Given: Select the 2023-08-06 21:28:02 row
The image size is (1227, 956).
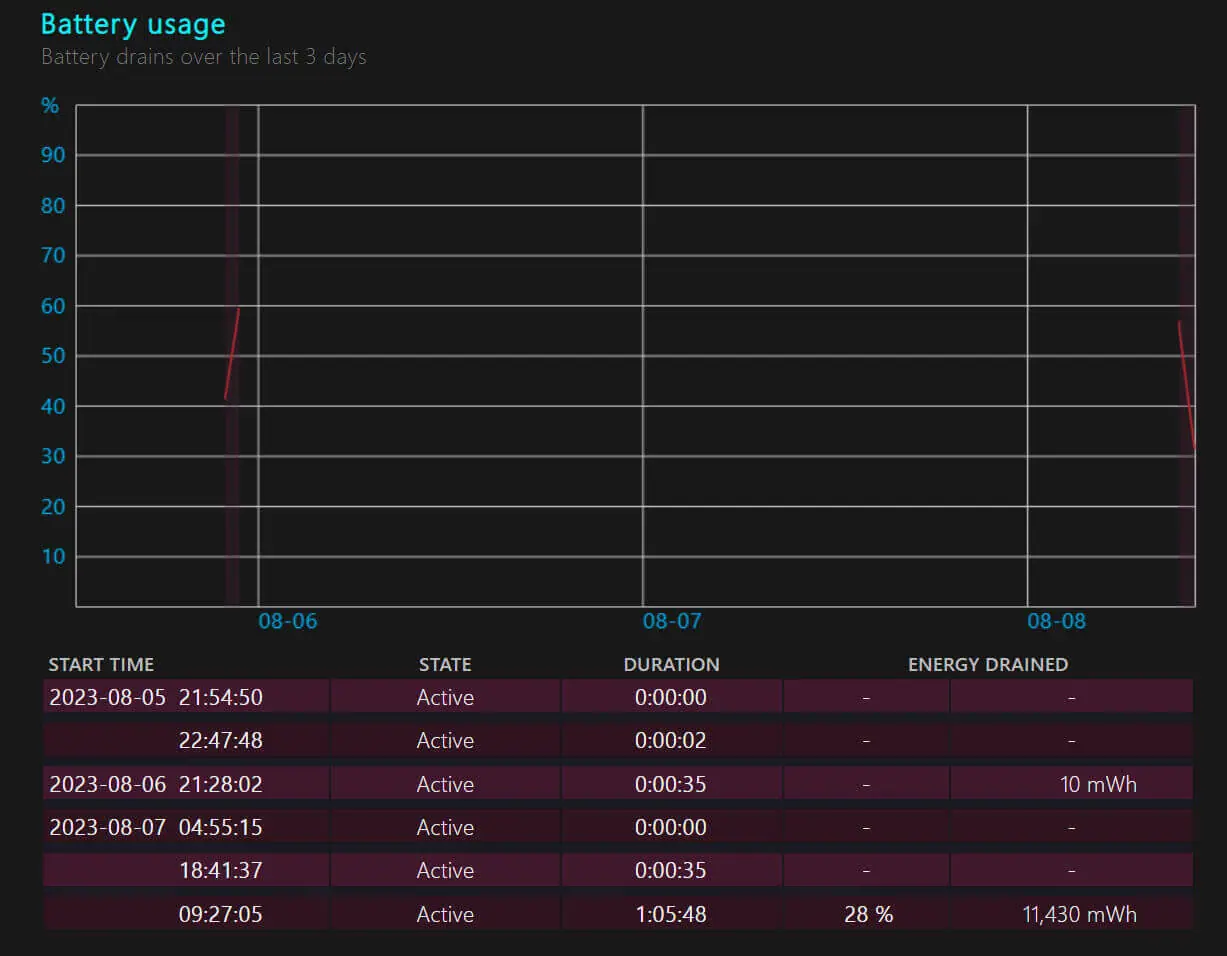Looking at the screenshot, I should click(x=618, y=784).
